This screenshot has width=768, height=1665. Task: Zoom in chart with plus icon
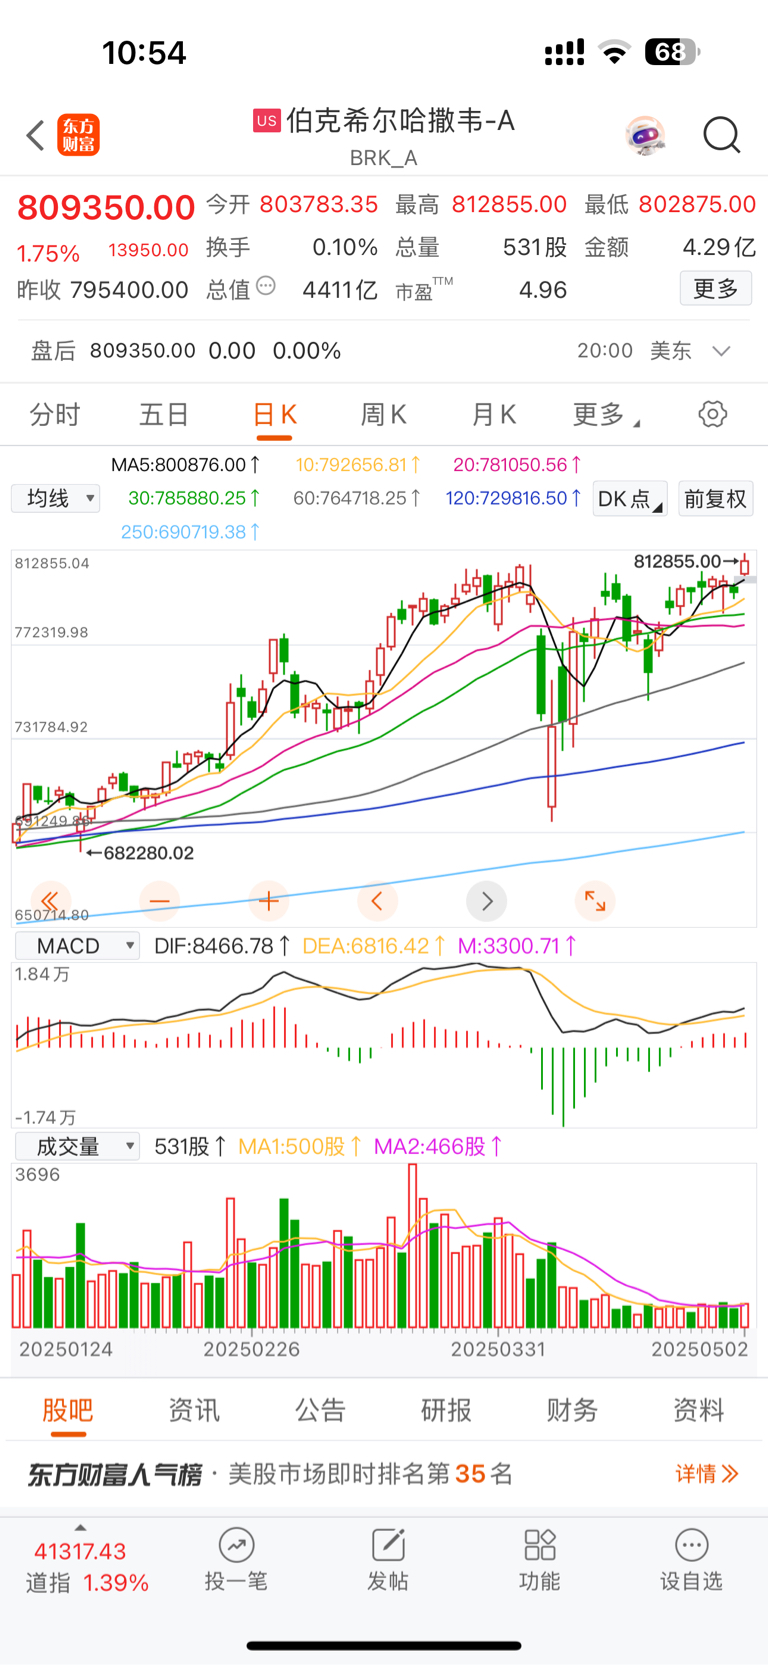(268, 901)
